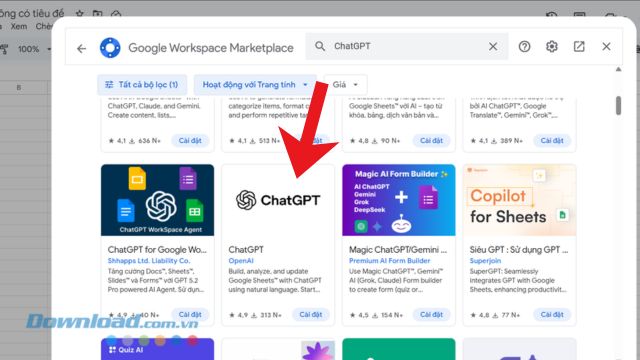Open 'Magic ChatGPT/Gemini ...' title
The width and height of the screenshot is (640, 360).
398,249
